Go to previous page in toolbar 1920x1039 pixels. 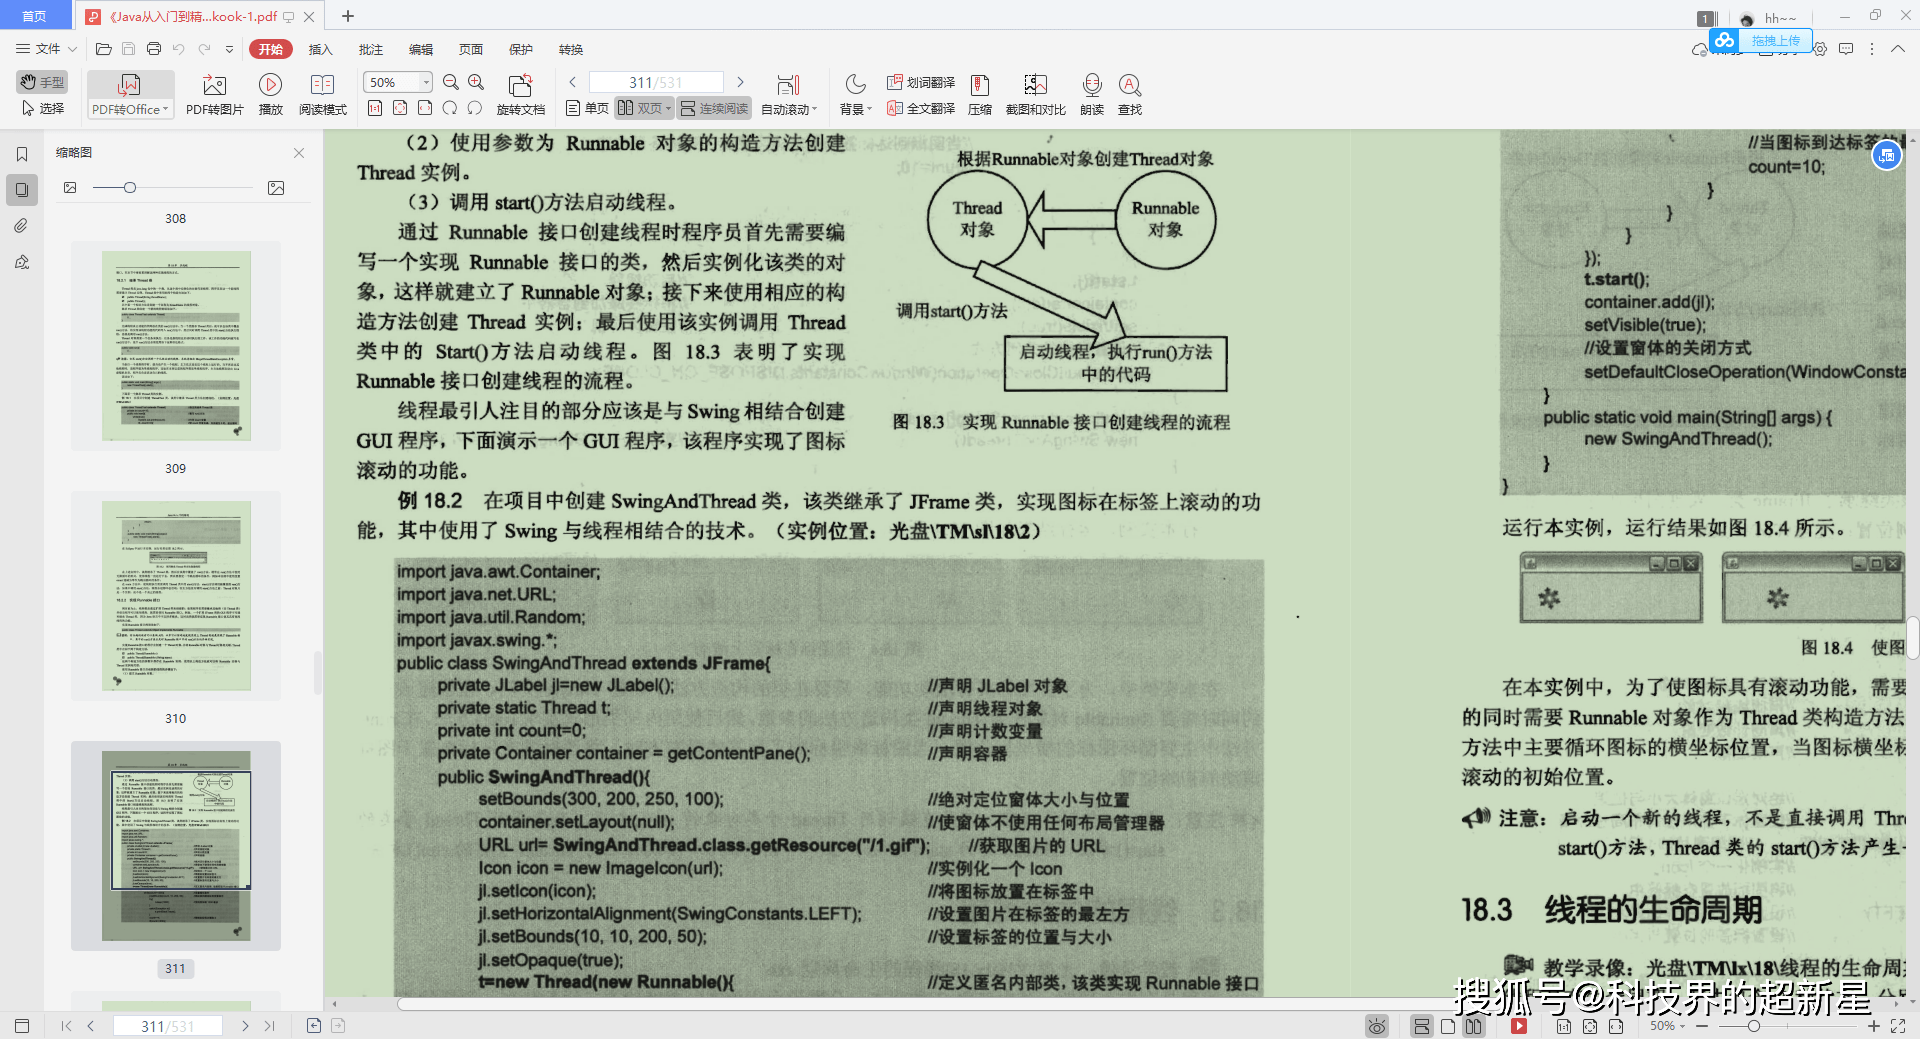[x=572, y=82]
